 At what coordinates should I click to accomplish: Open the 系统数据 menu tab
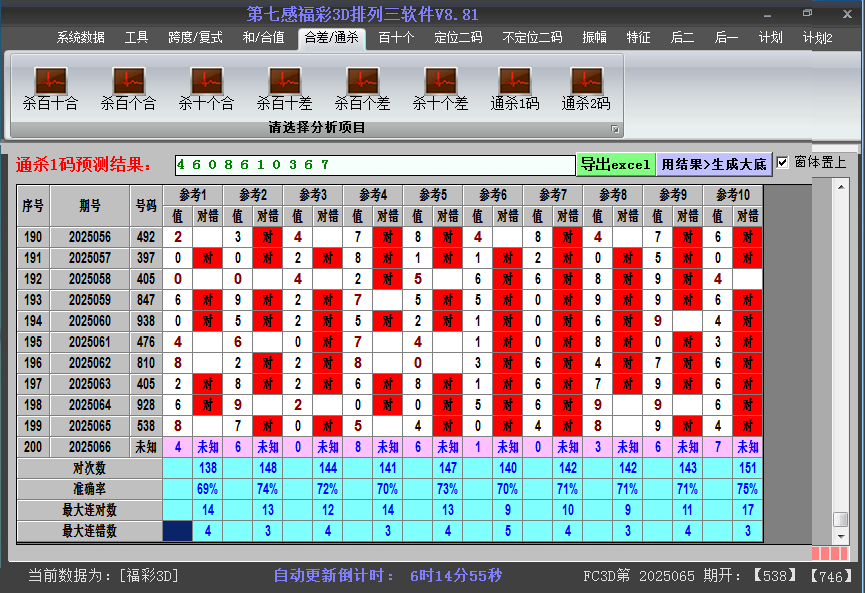click(x=81, y=38)
